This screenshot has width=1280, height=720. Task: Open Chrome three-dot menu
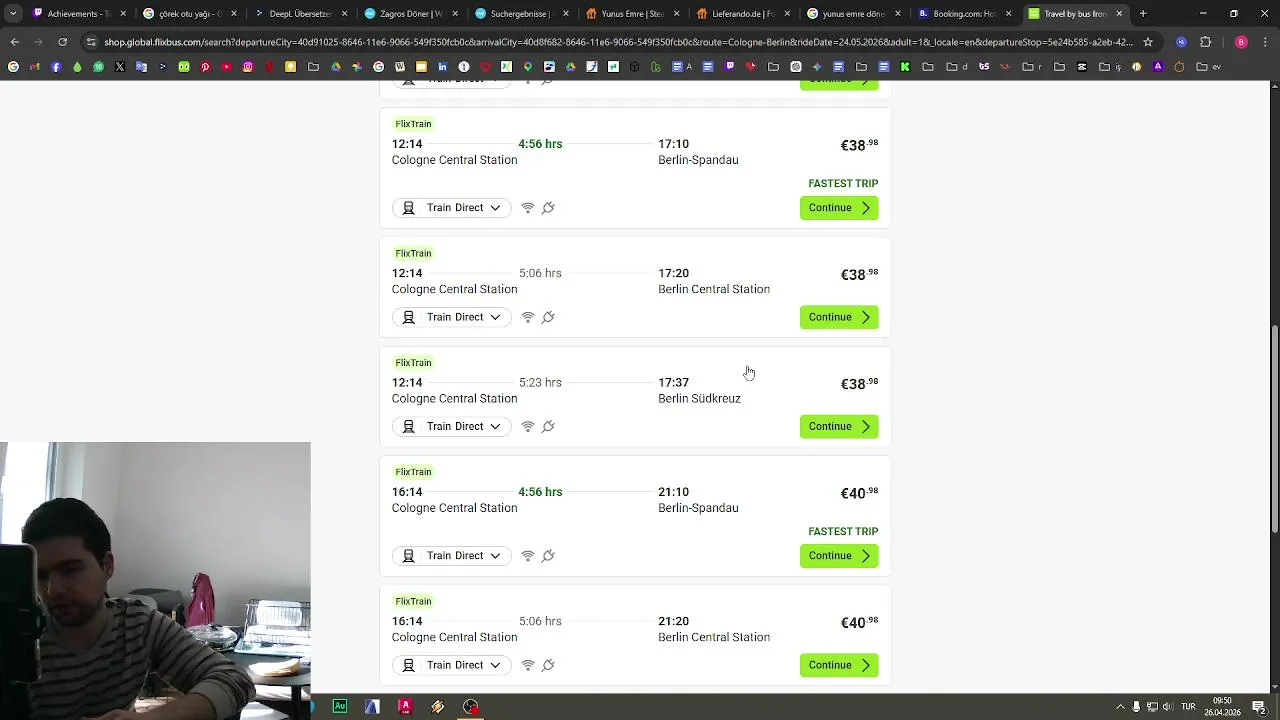[x=1265, y=42]
